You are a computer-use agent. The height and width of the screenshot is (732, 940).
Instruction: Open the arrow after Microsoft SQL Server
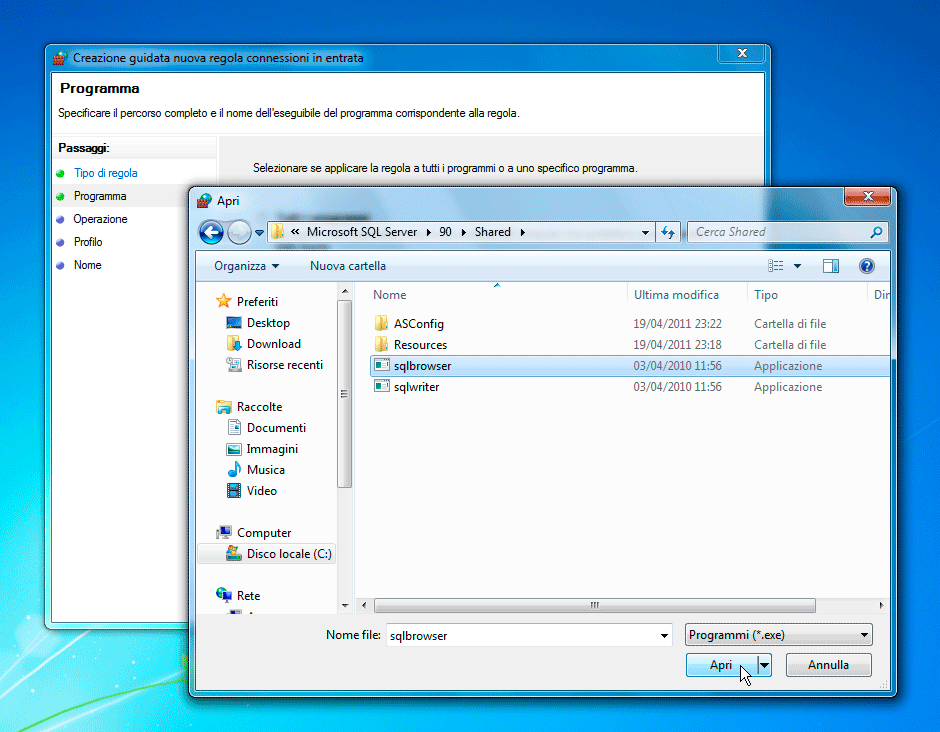tap(429, 232)
